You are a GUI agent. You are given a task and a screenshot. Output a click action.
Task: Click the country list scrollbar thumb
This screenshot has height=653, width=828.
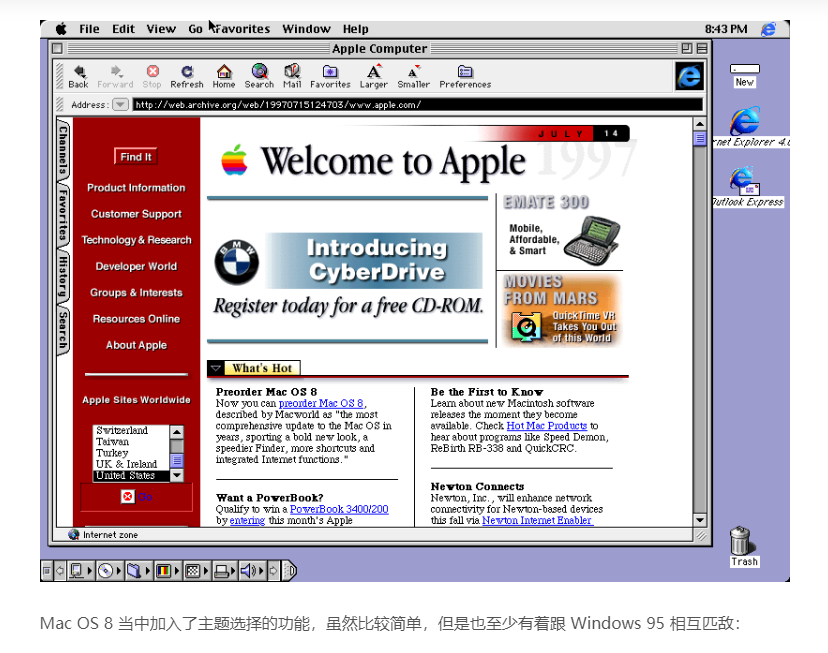coord(177,460)
